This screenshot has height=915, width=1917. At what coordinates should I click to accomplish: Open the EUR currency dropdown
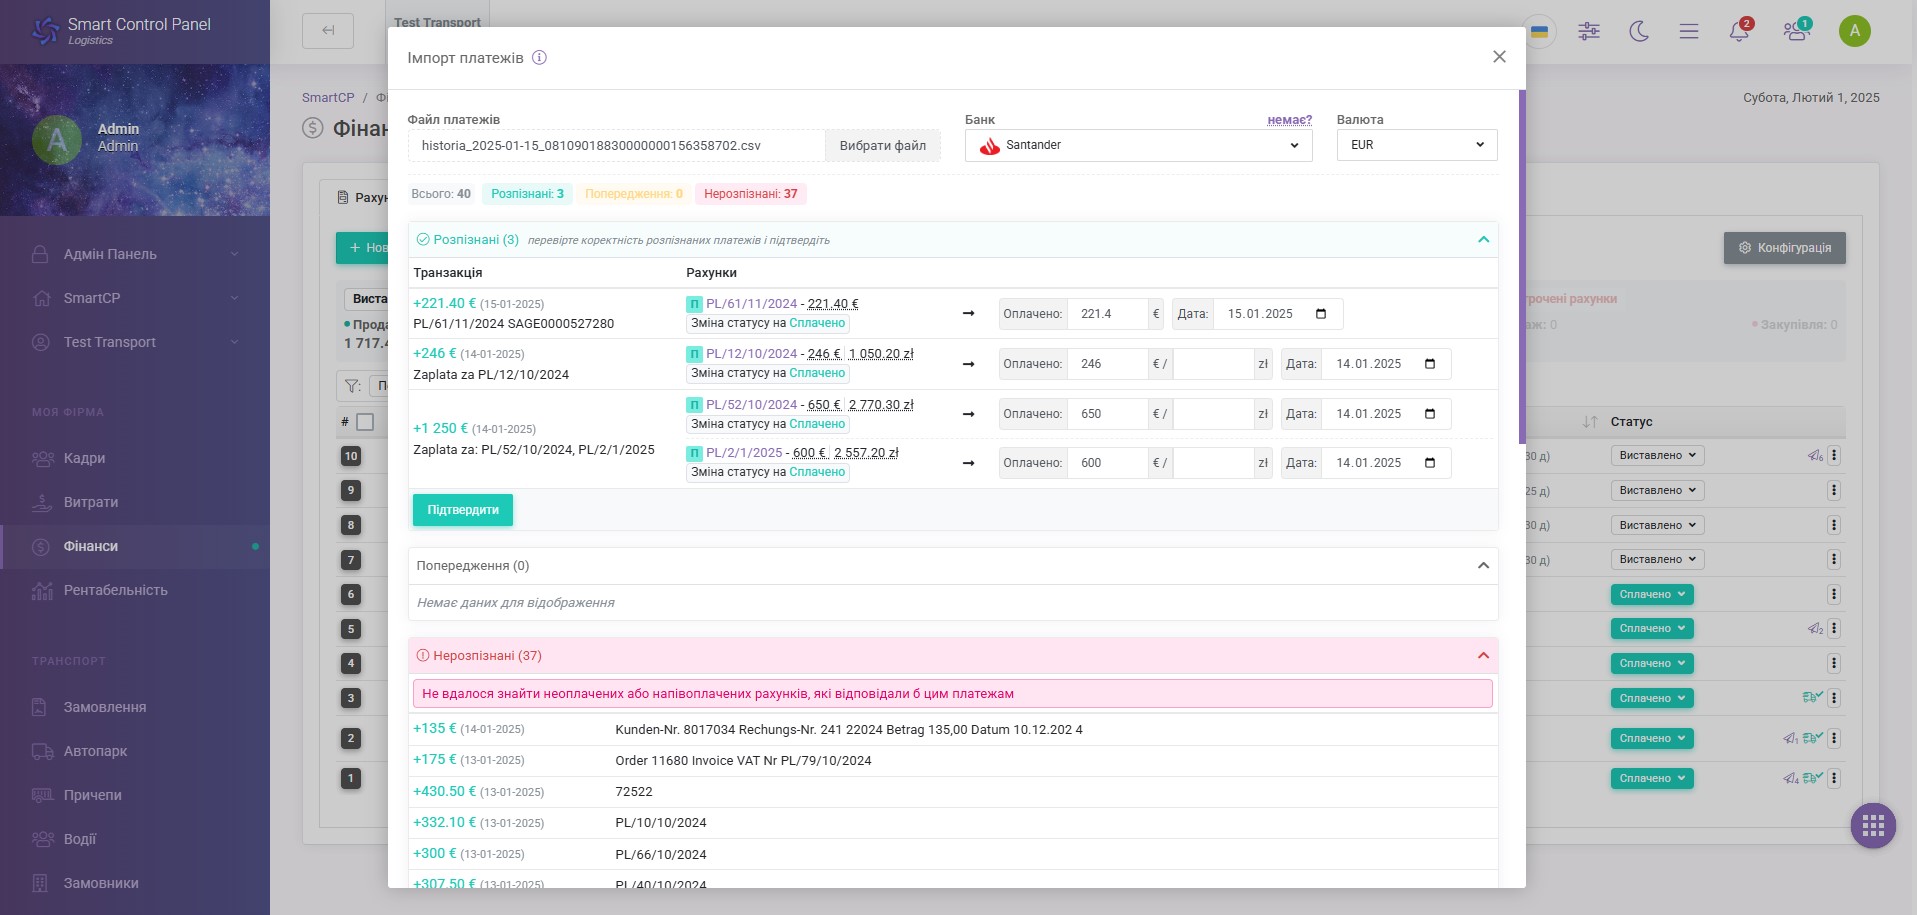(1417, 145)
